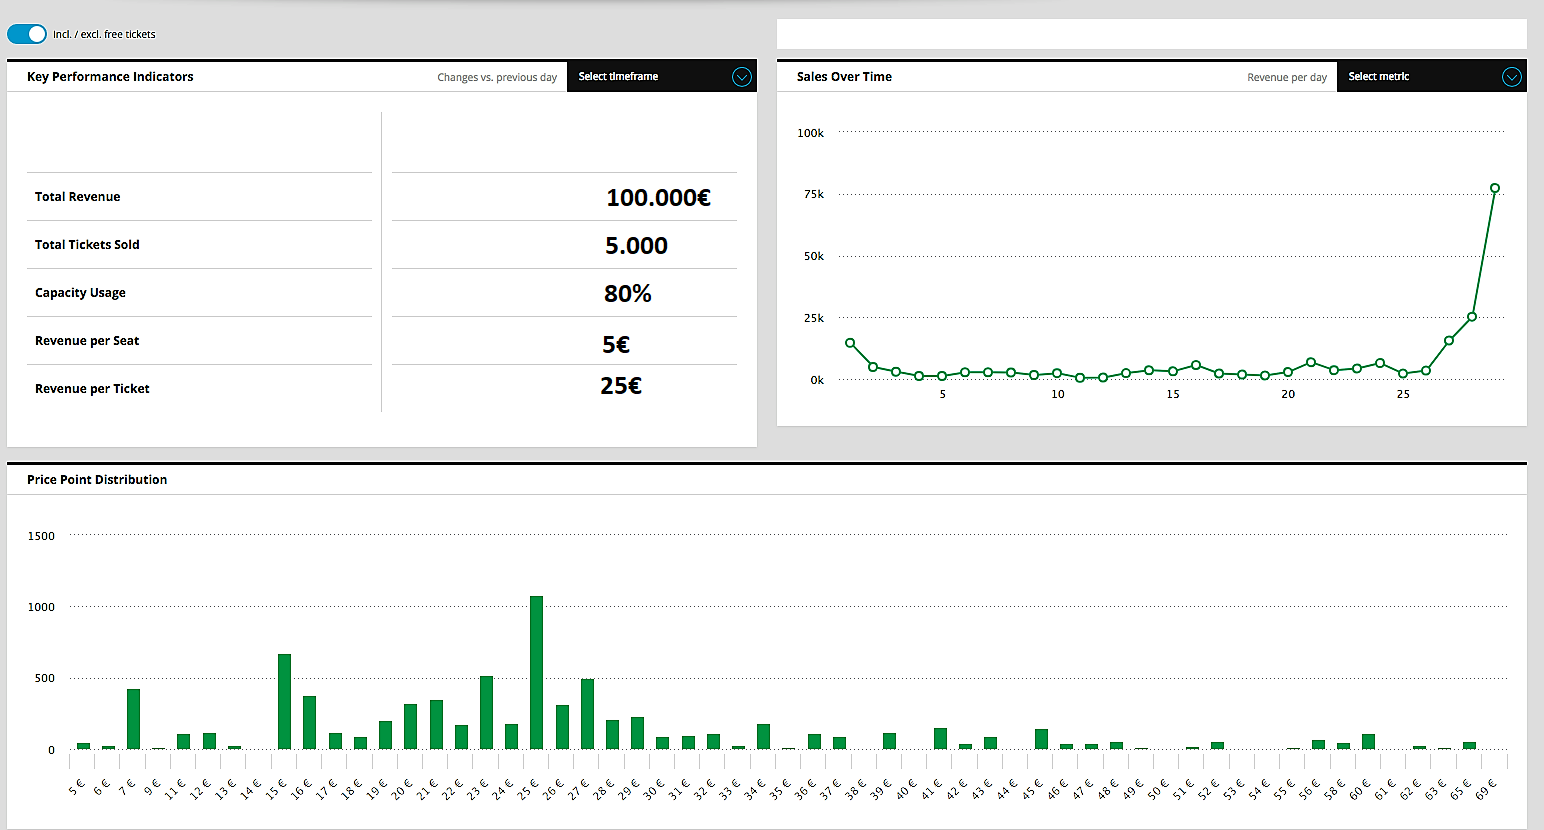The width and height of the screenshot is (1544, 830).
Task: Click the x-axis tick 10 on the sales chart
Action: click(x=1058, y=394)
